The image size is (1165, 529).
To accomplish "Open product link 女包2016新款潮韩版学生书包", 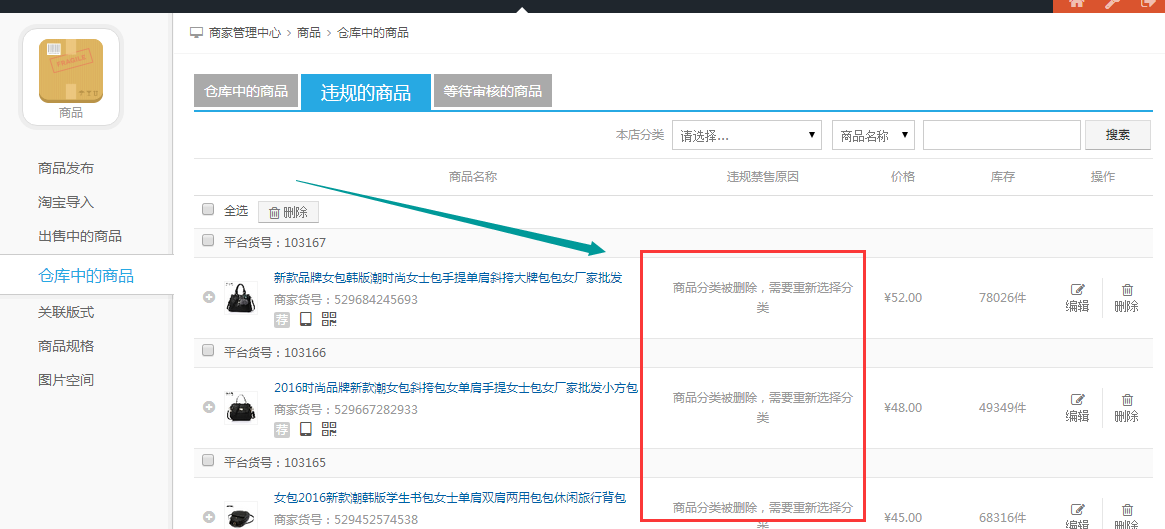I will pyautogui.click(x=450, y=497).
